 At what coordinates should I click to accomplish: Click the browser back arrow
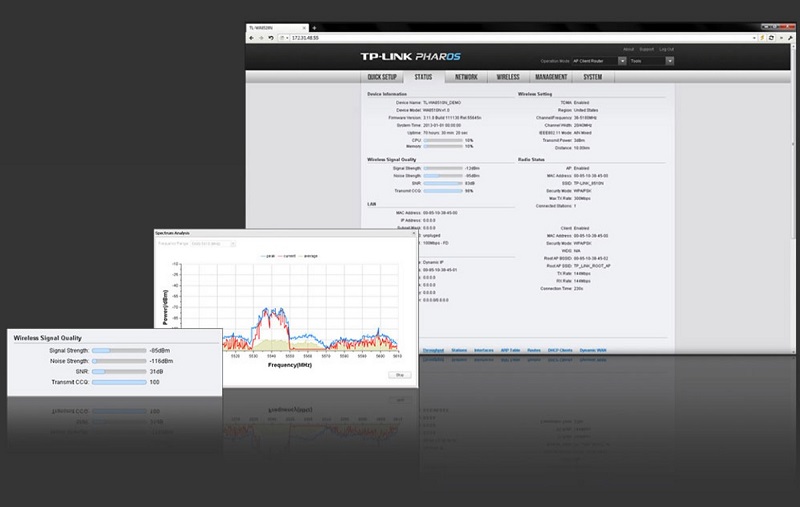[251, 38]
